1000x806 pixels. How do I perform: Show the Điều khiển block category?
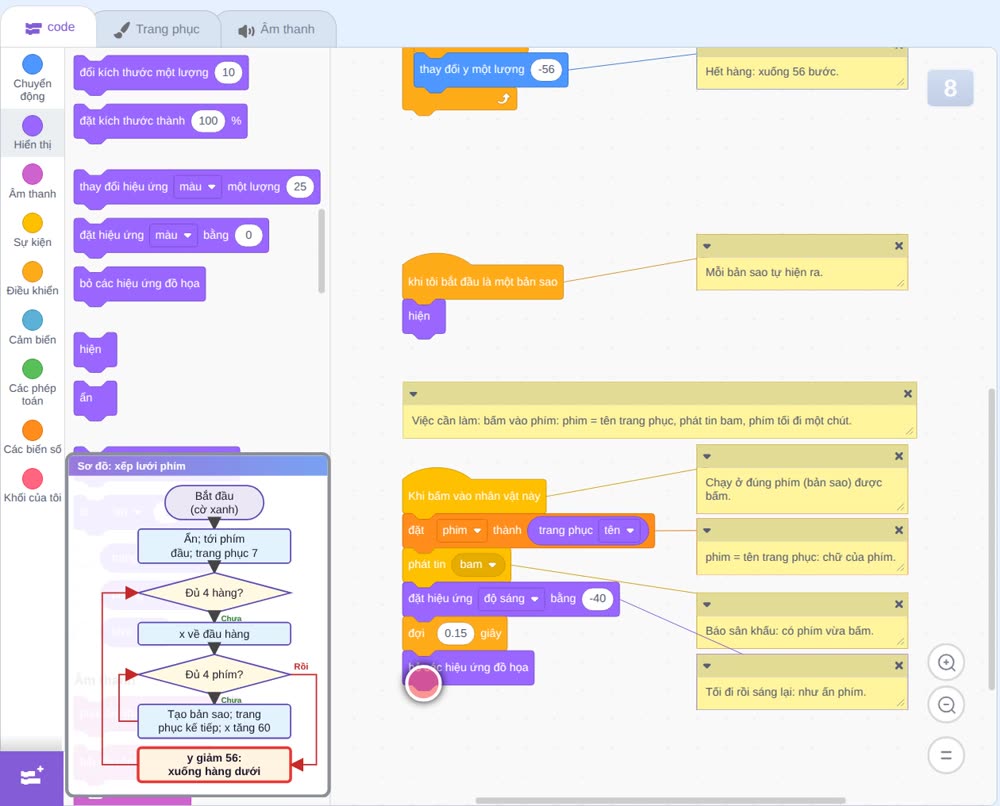point(32,279)
